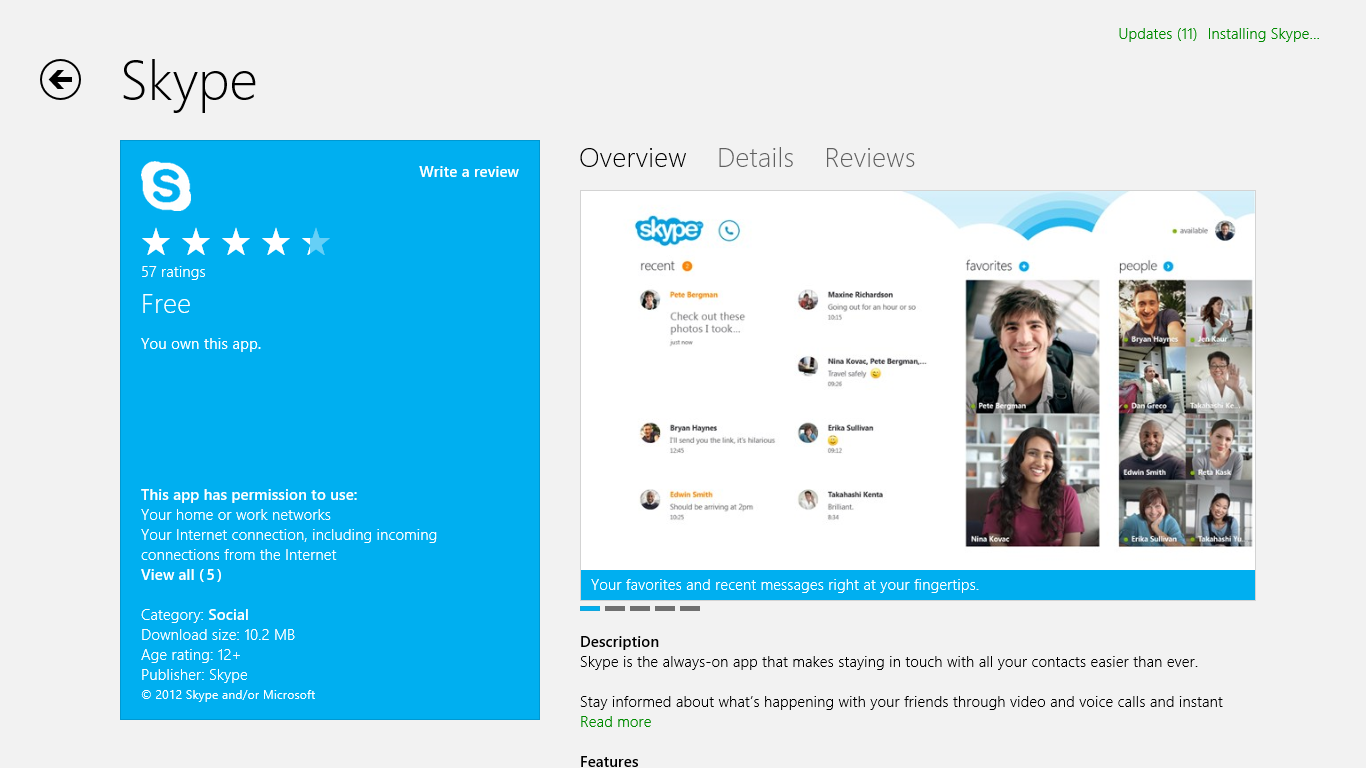Click the 2012 Skype and/or Microsoft copyright
Image resolution: width=1366 pixels, height=768 pixels.
228,695
